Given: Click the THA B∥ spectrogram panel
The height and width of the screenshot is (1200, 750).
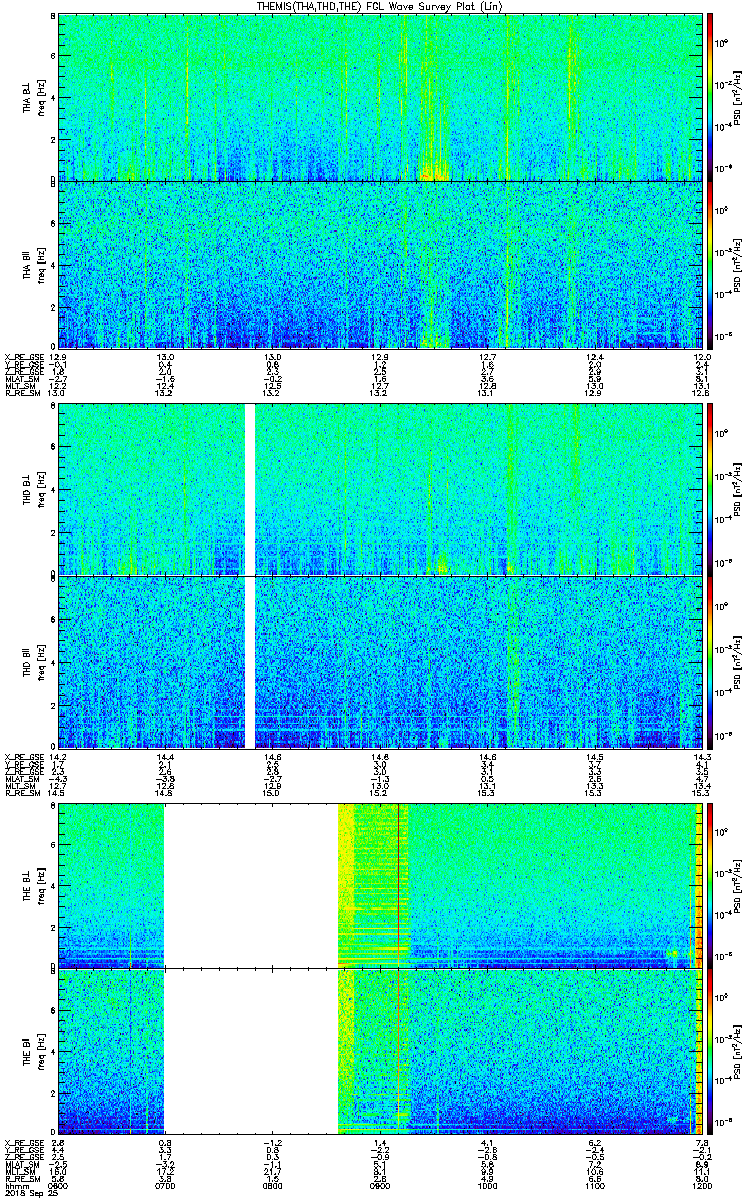Looking at the screenshot, I should [x=379, y=264].
